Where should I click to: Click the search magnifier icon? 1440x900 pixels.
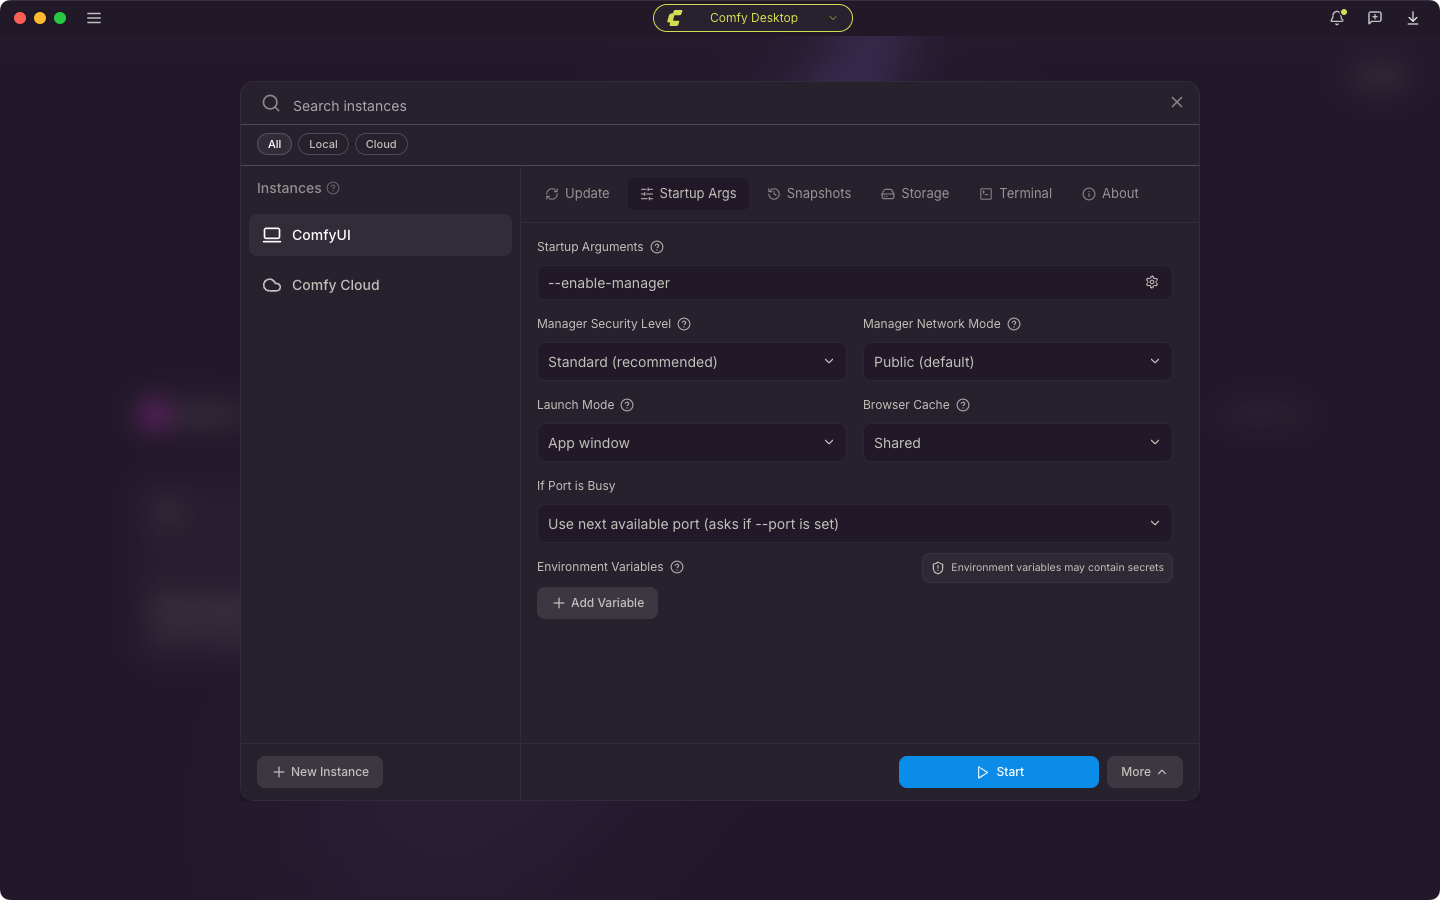pyautogui.click(x=271, y=103)
